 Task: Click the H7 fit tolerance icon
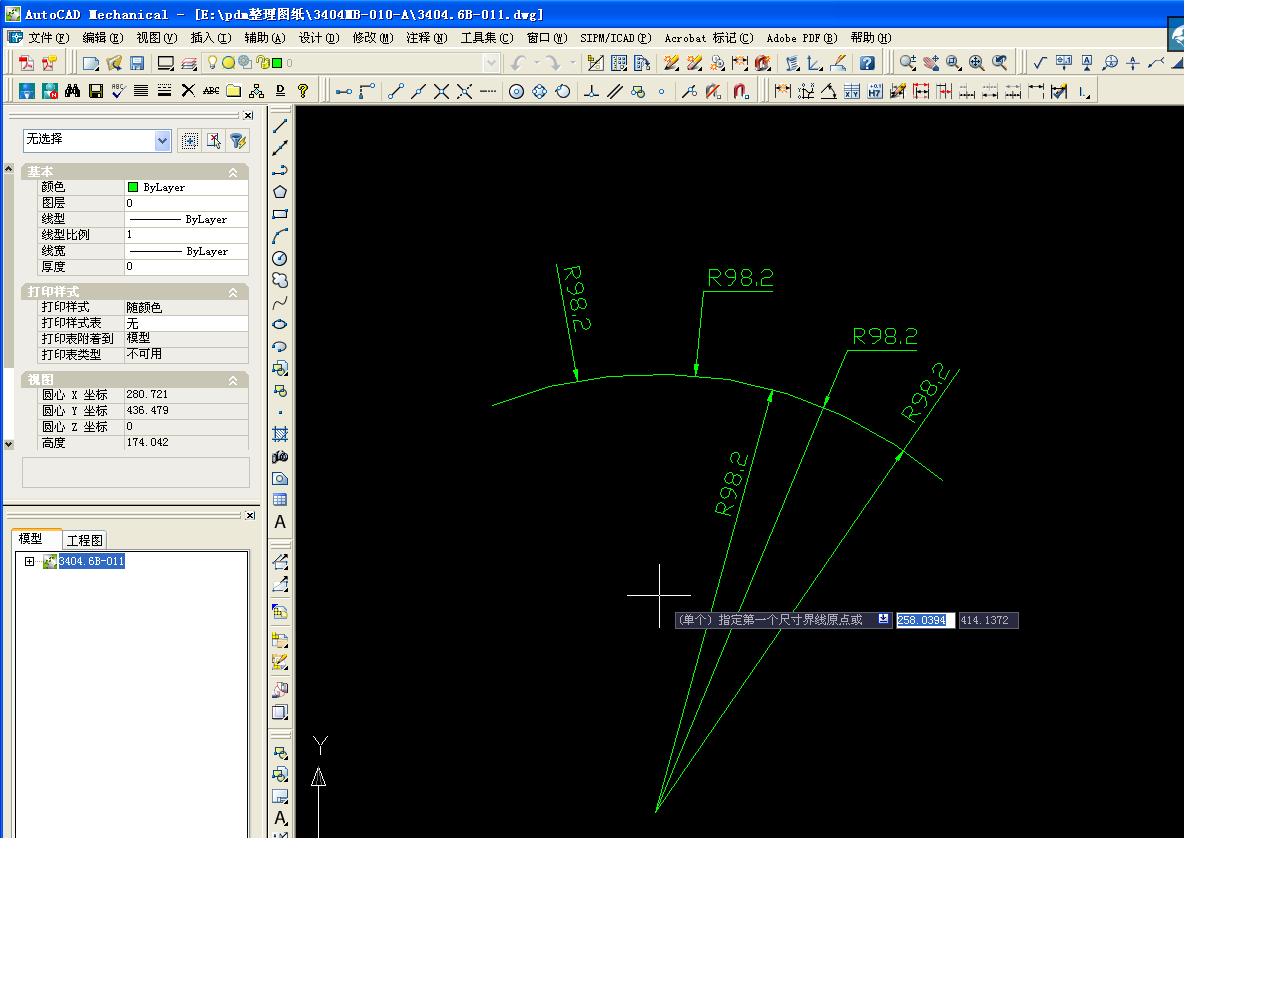pyautogui.click(x=875, y=91)
